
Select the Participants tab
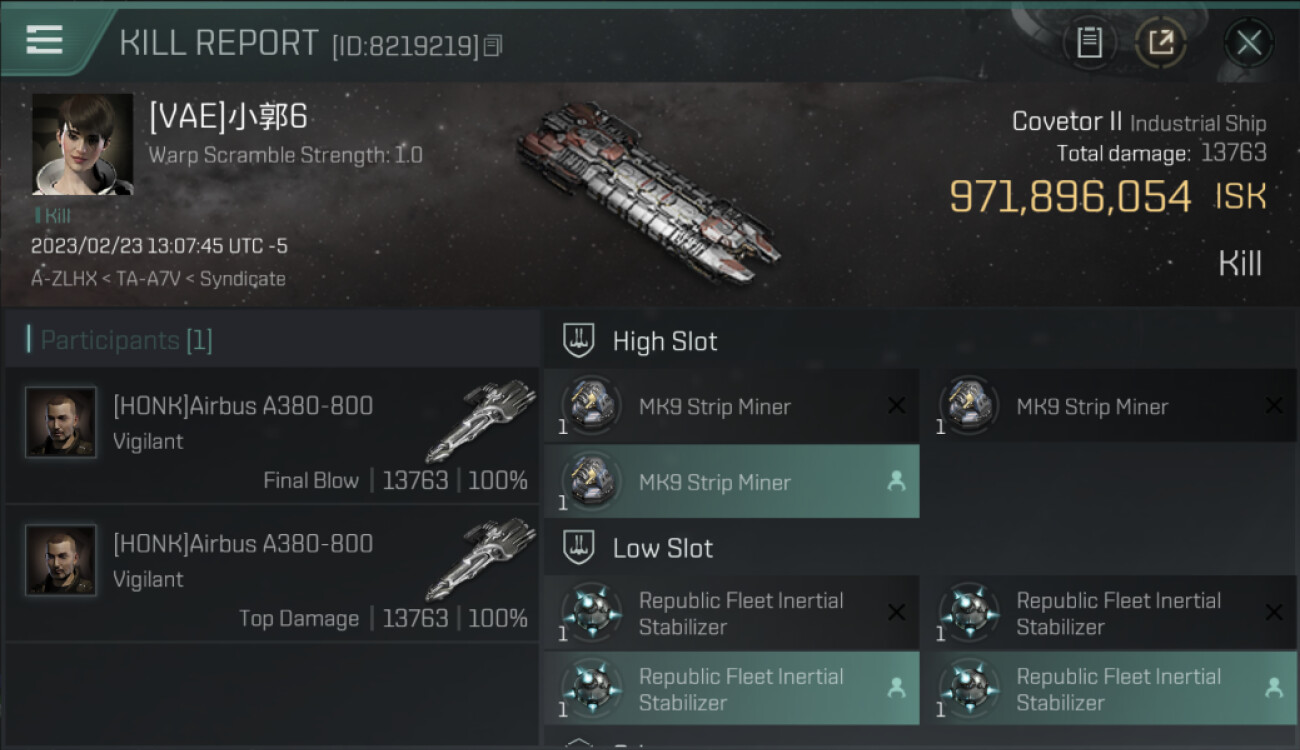[126, 340]
